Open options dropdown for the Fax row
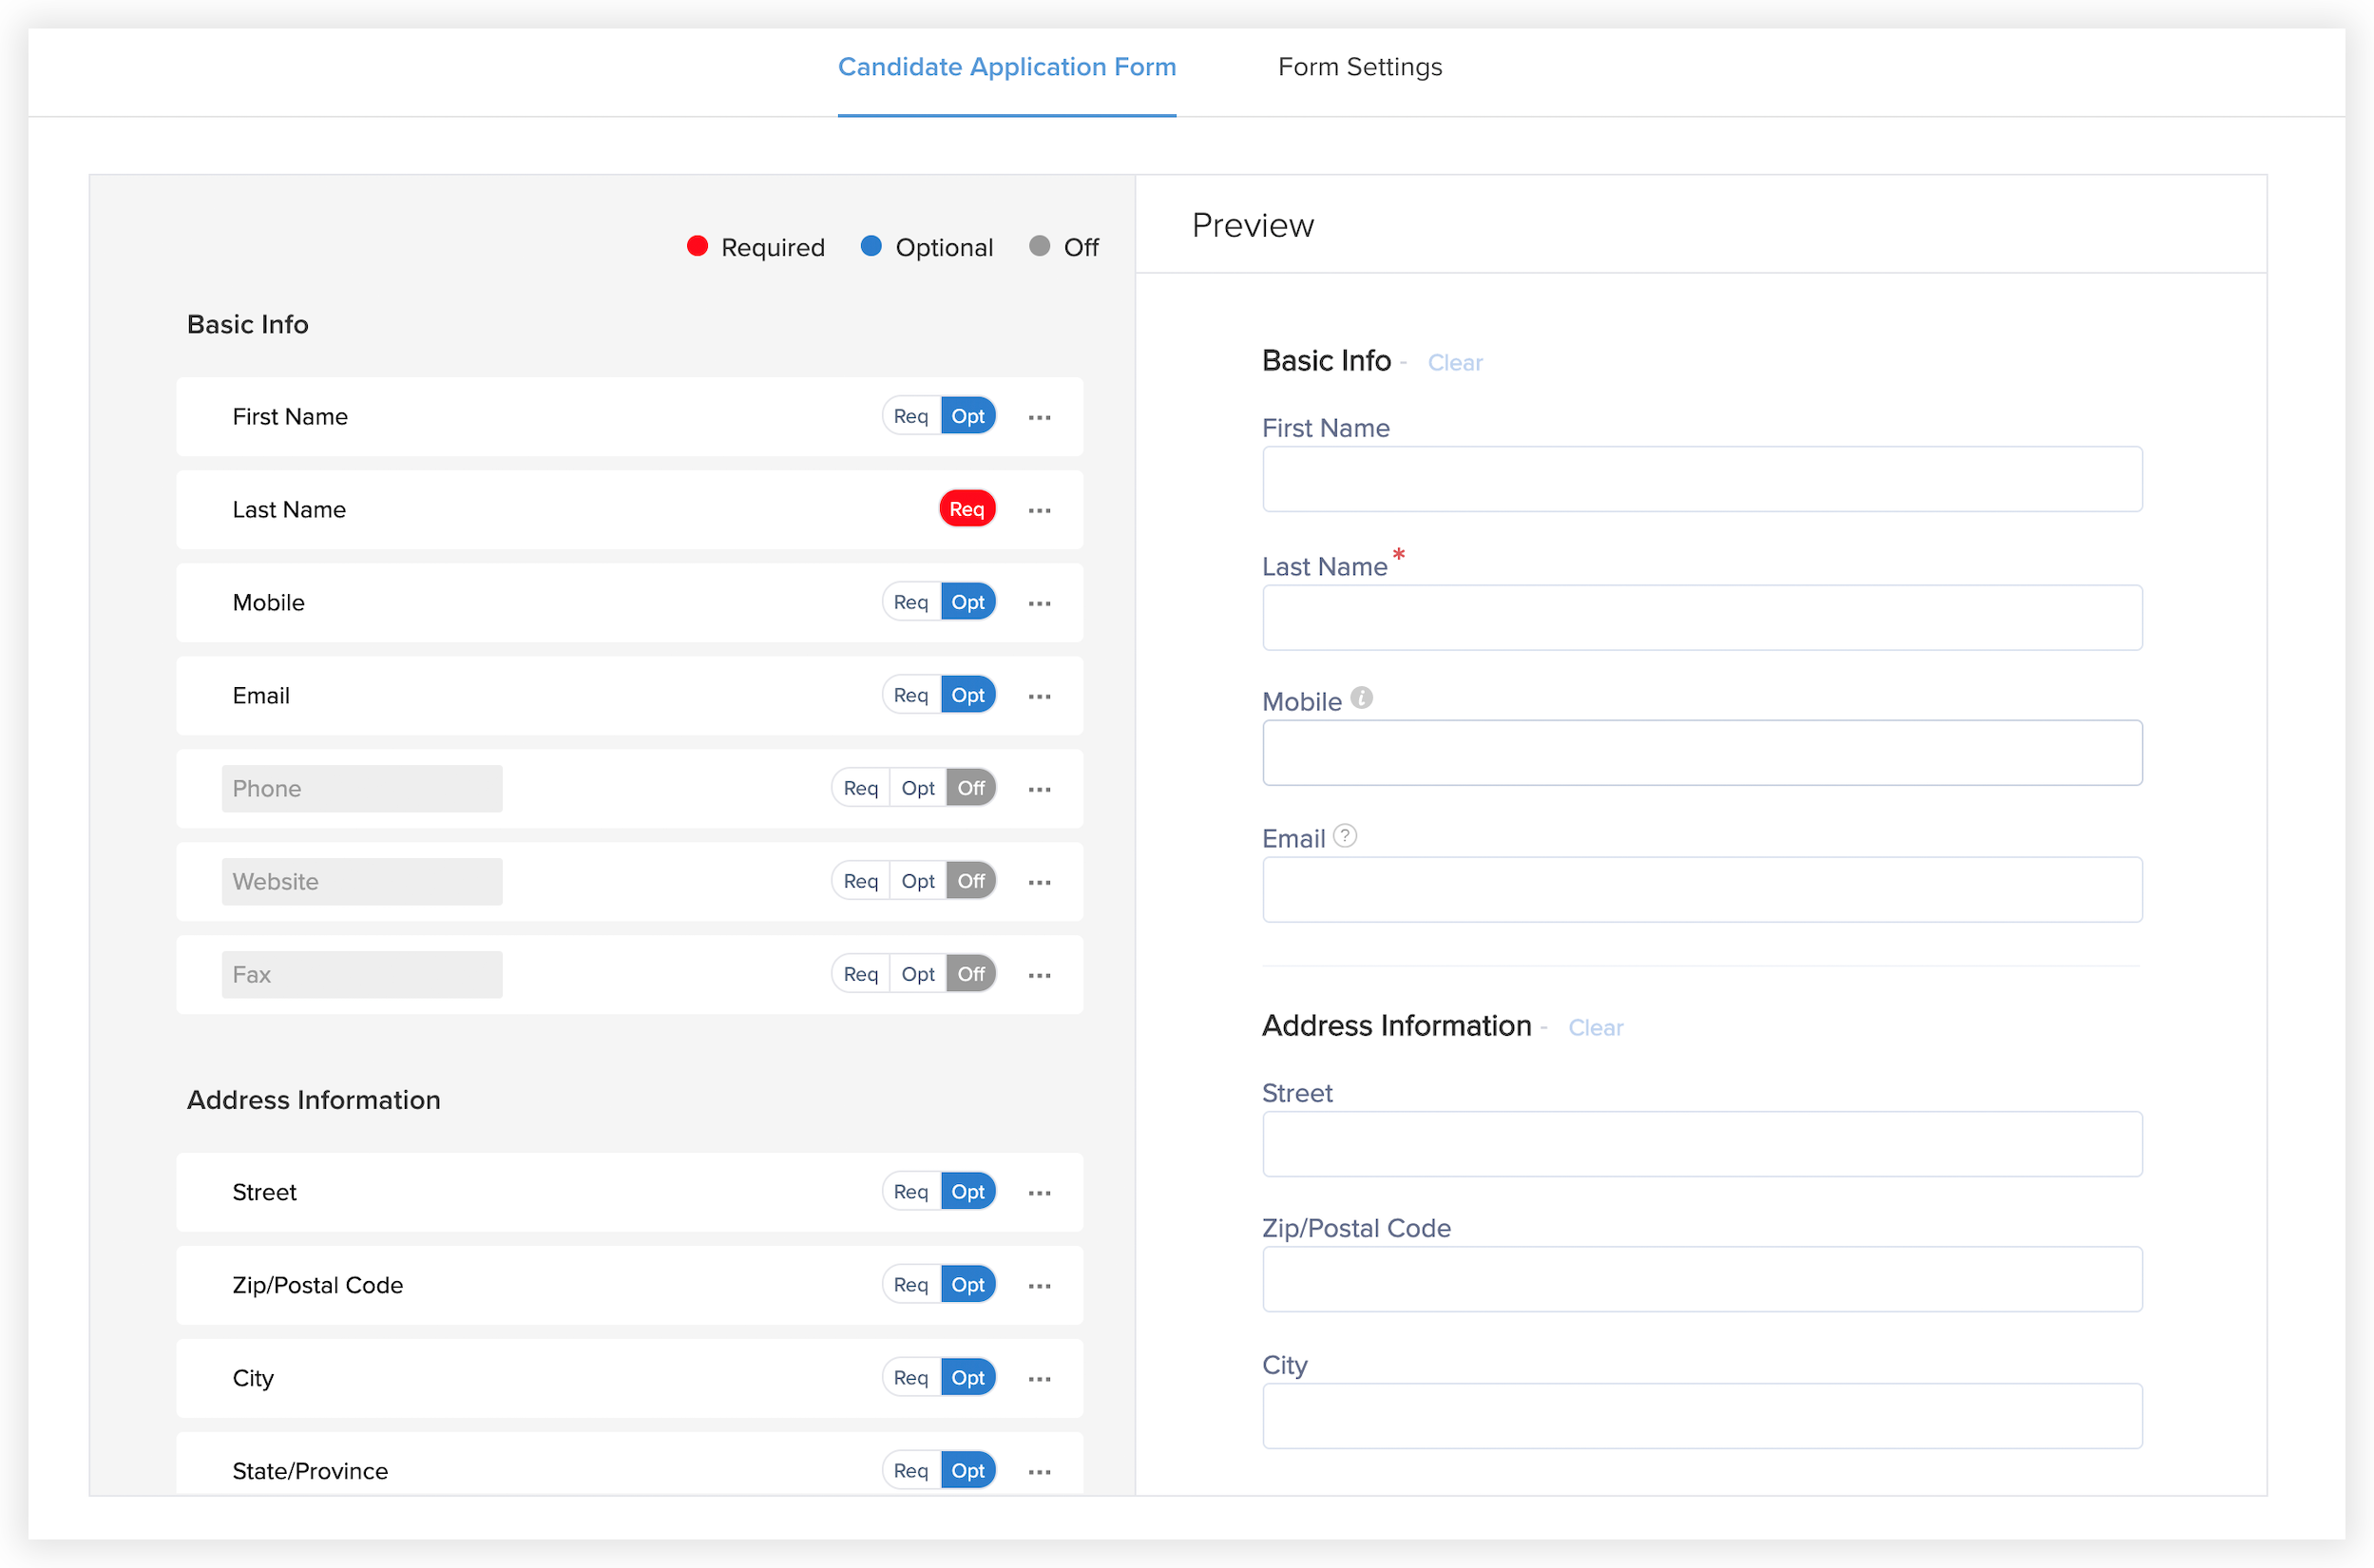This screenshot has height=1568, width=2374. click(x=1039, y=975)
